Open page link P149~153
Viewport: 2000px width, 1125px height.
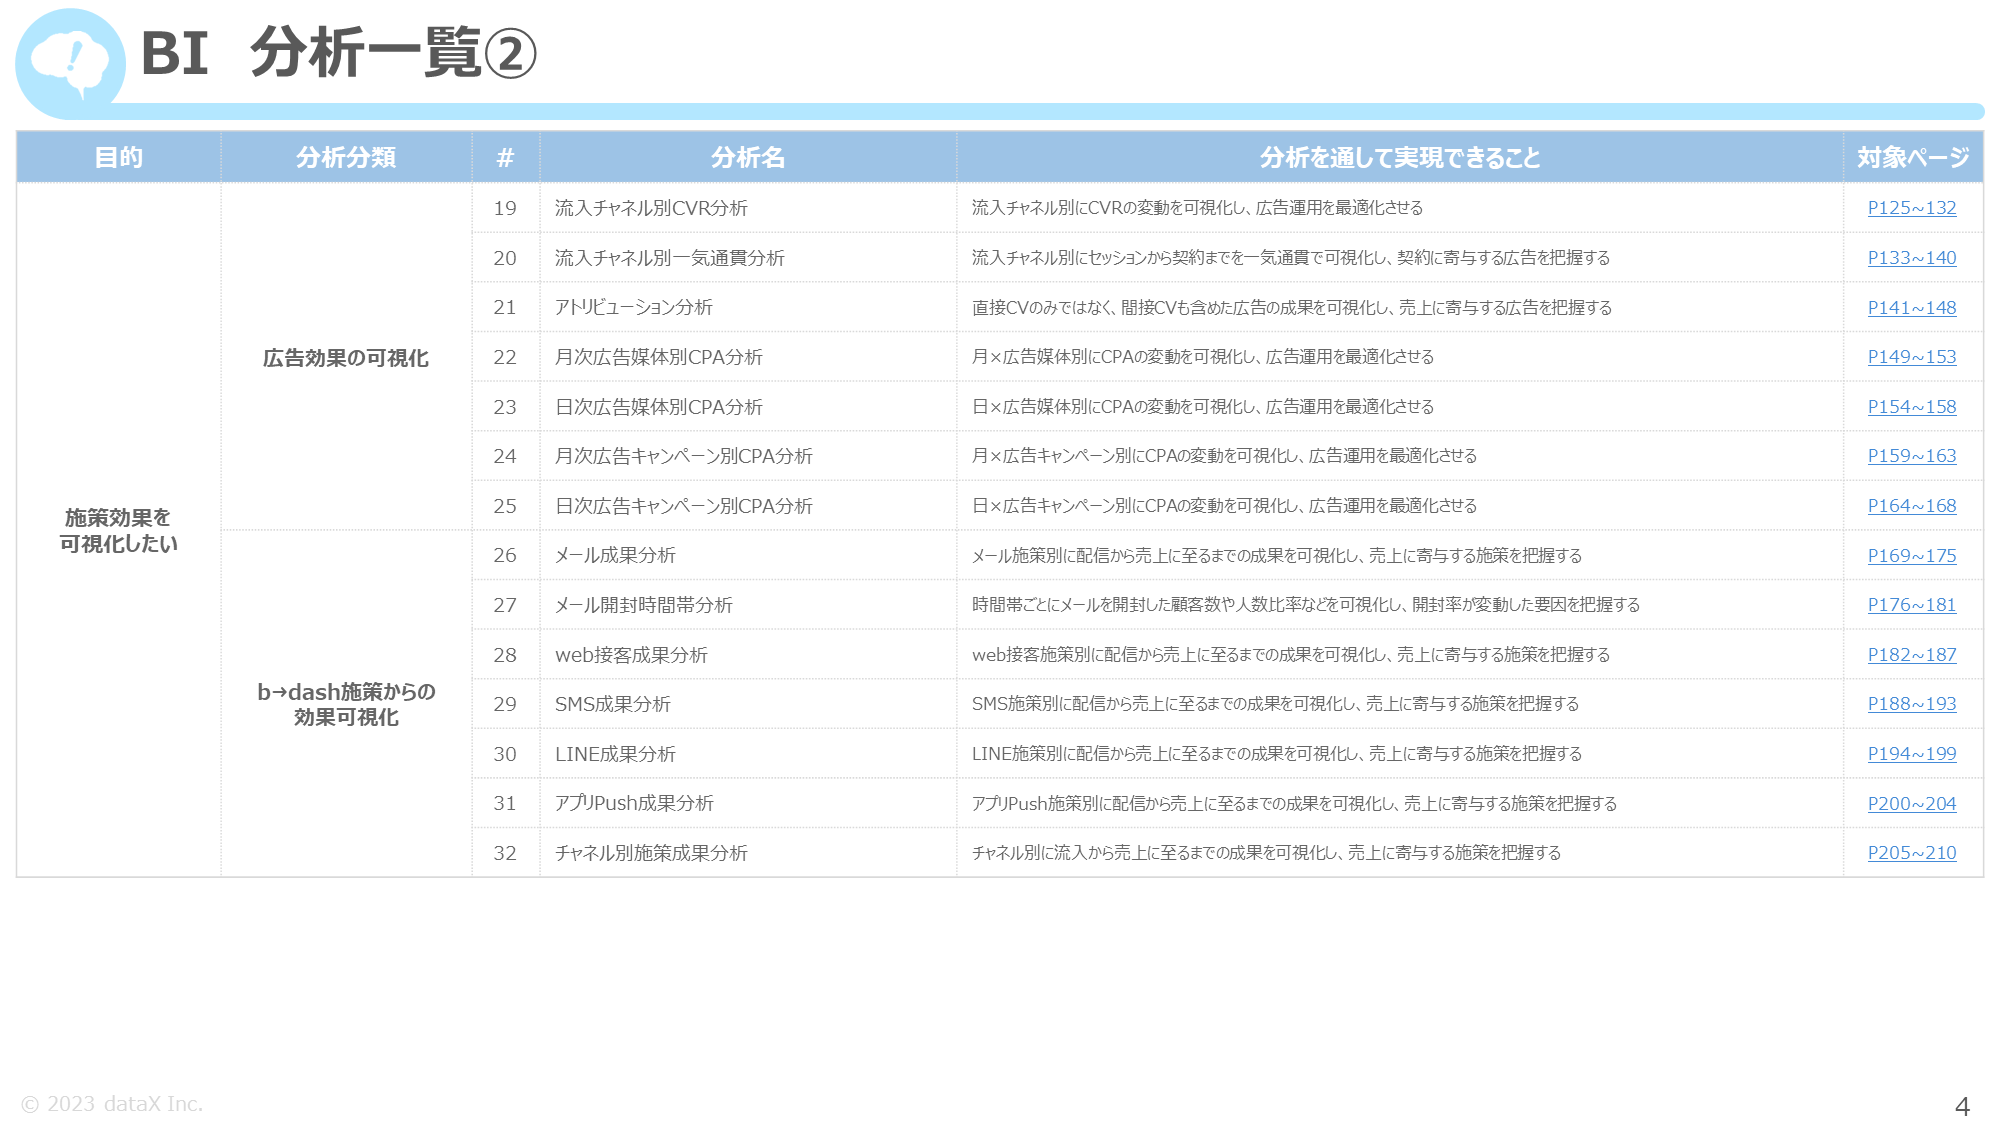tap(1911, 357)
